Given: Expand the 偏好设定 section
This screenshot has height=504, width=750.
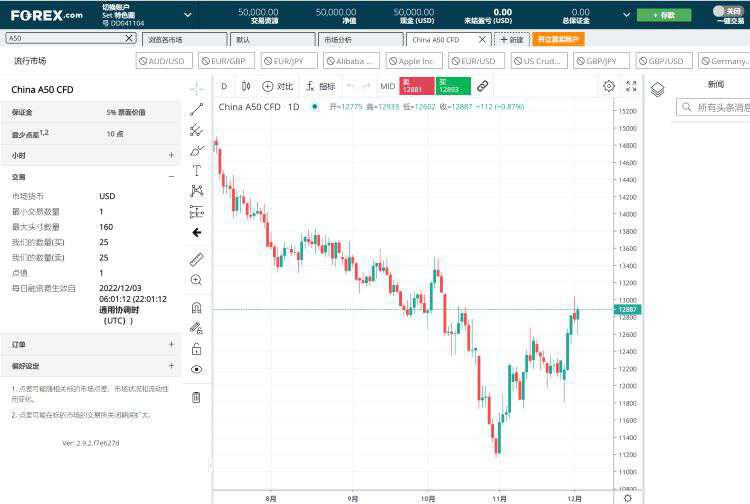Looking at the screenshot, I should click(x=171, y=366).
